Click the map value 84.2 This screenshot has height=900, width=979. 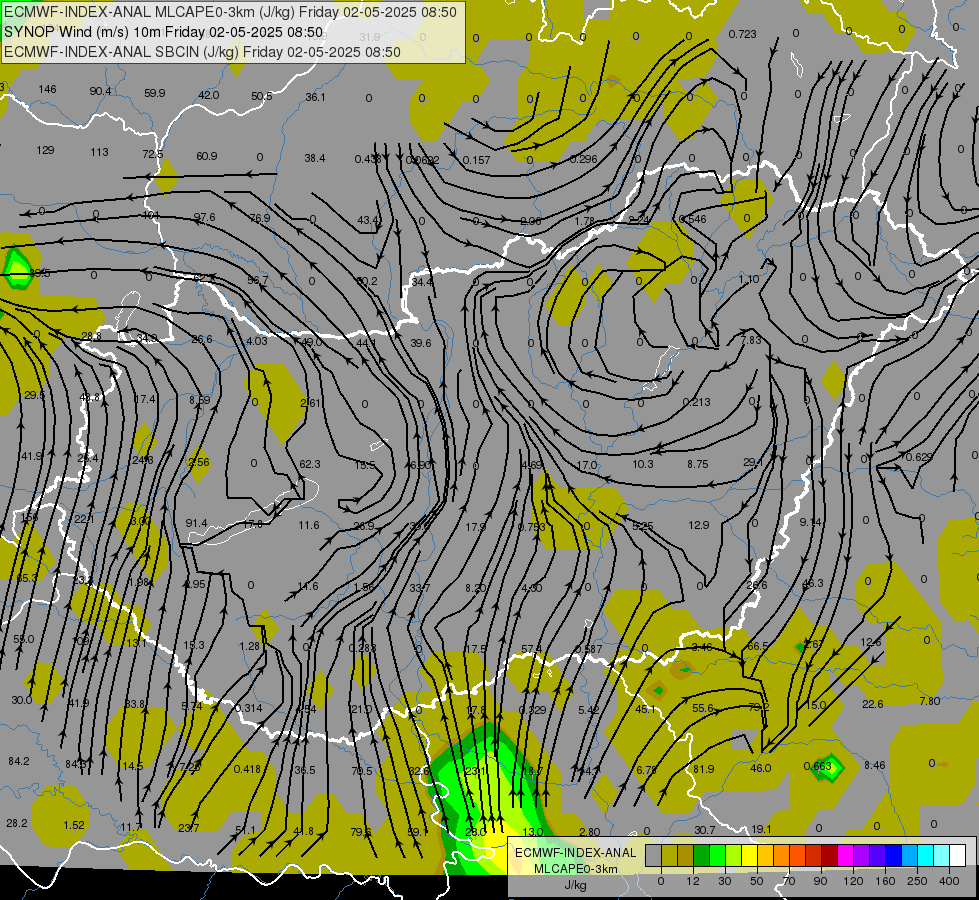pos(19,761)
